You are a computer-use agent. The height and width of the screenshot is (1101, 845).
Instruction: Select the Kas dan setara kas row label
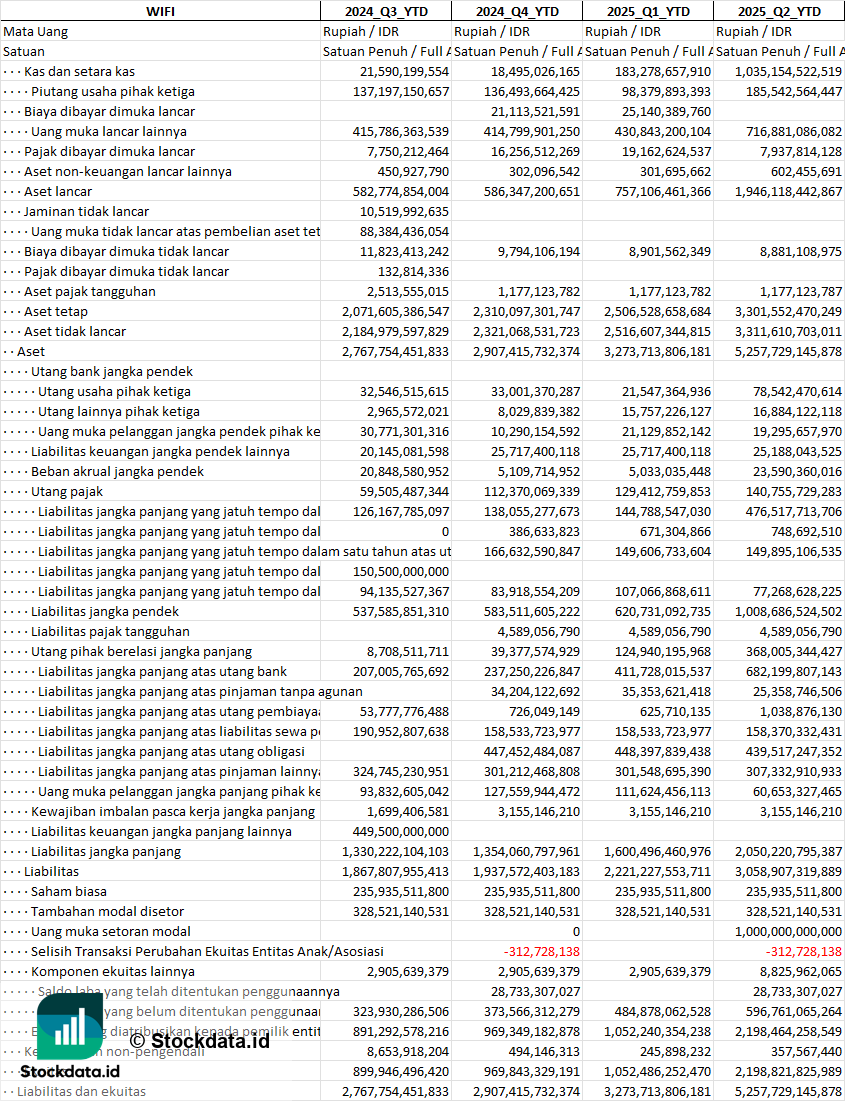point(79,72)
